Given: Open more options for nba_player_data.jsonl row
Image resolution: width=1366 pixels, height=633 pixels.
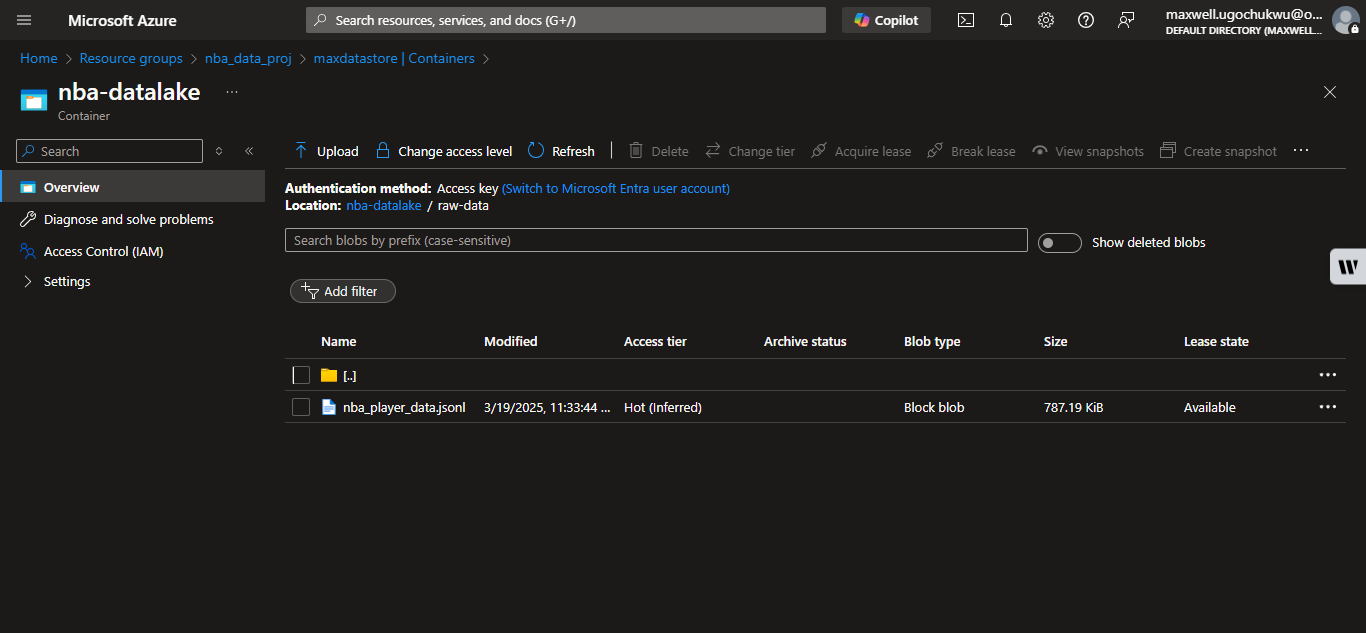Looking at the screenshot, I should coord(1327,407).
